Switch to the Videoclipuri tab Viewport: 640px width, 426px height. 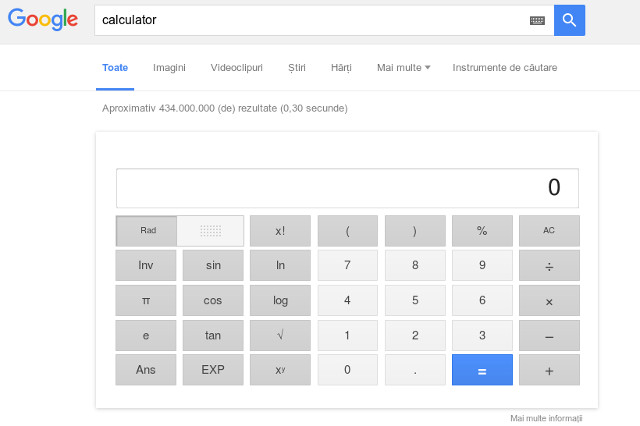[236, 68]
